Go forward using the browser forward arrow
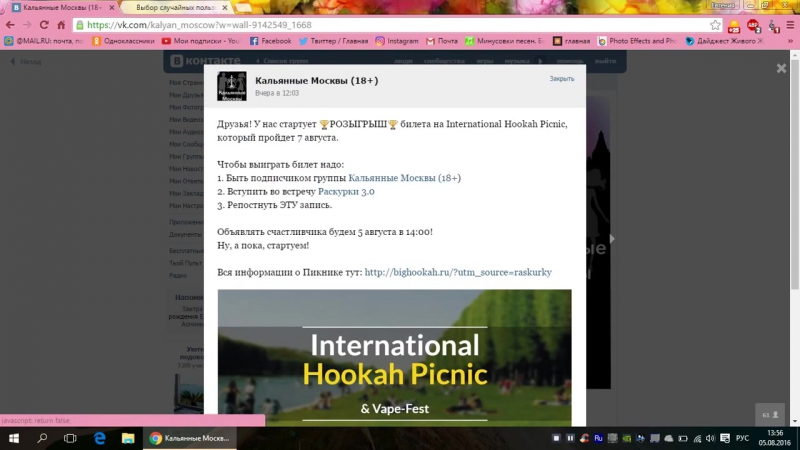Viewport: 800px width, 450px height. coord(27,25)
